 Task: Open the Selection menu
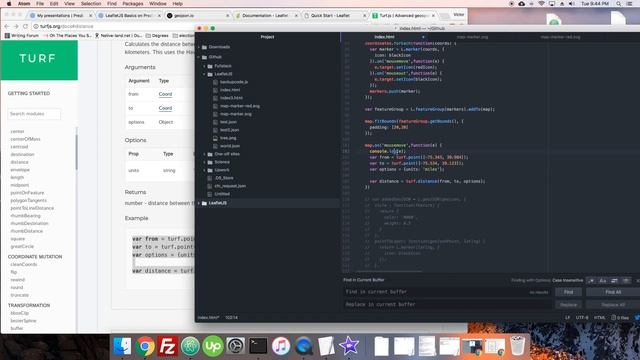[91, 4]
